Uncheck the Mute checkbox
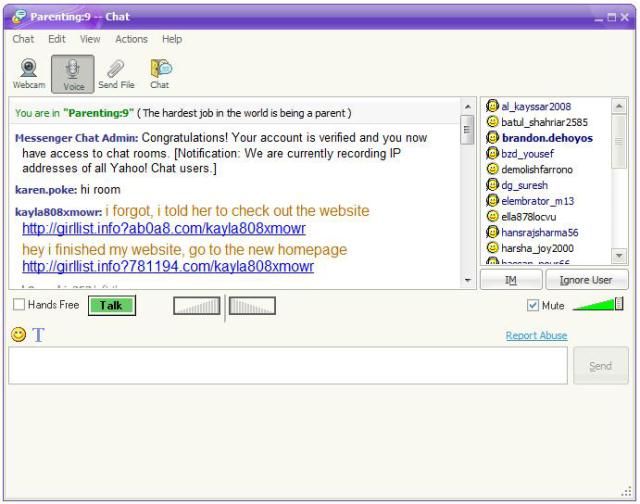 533,305
